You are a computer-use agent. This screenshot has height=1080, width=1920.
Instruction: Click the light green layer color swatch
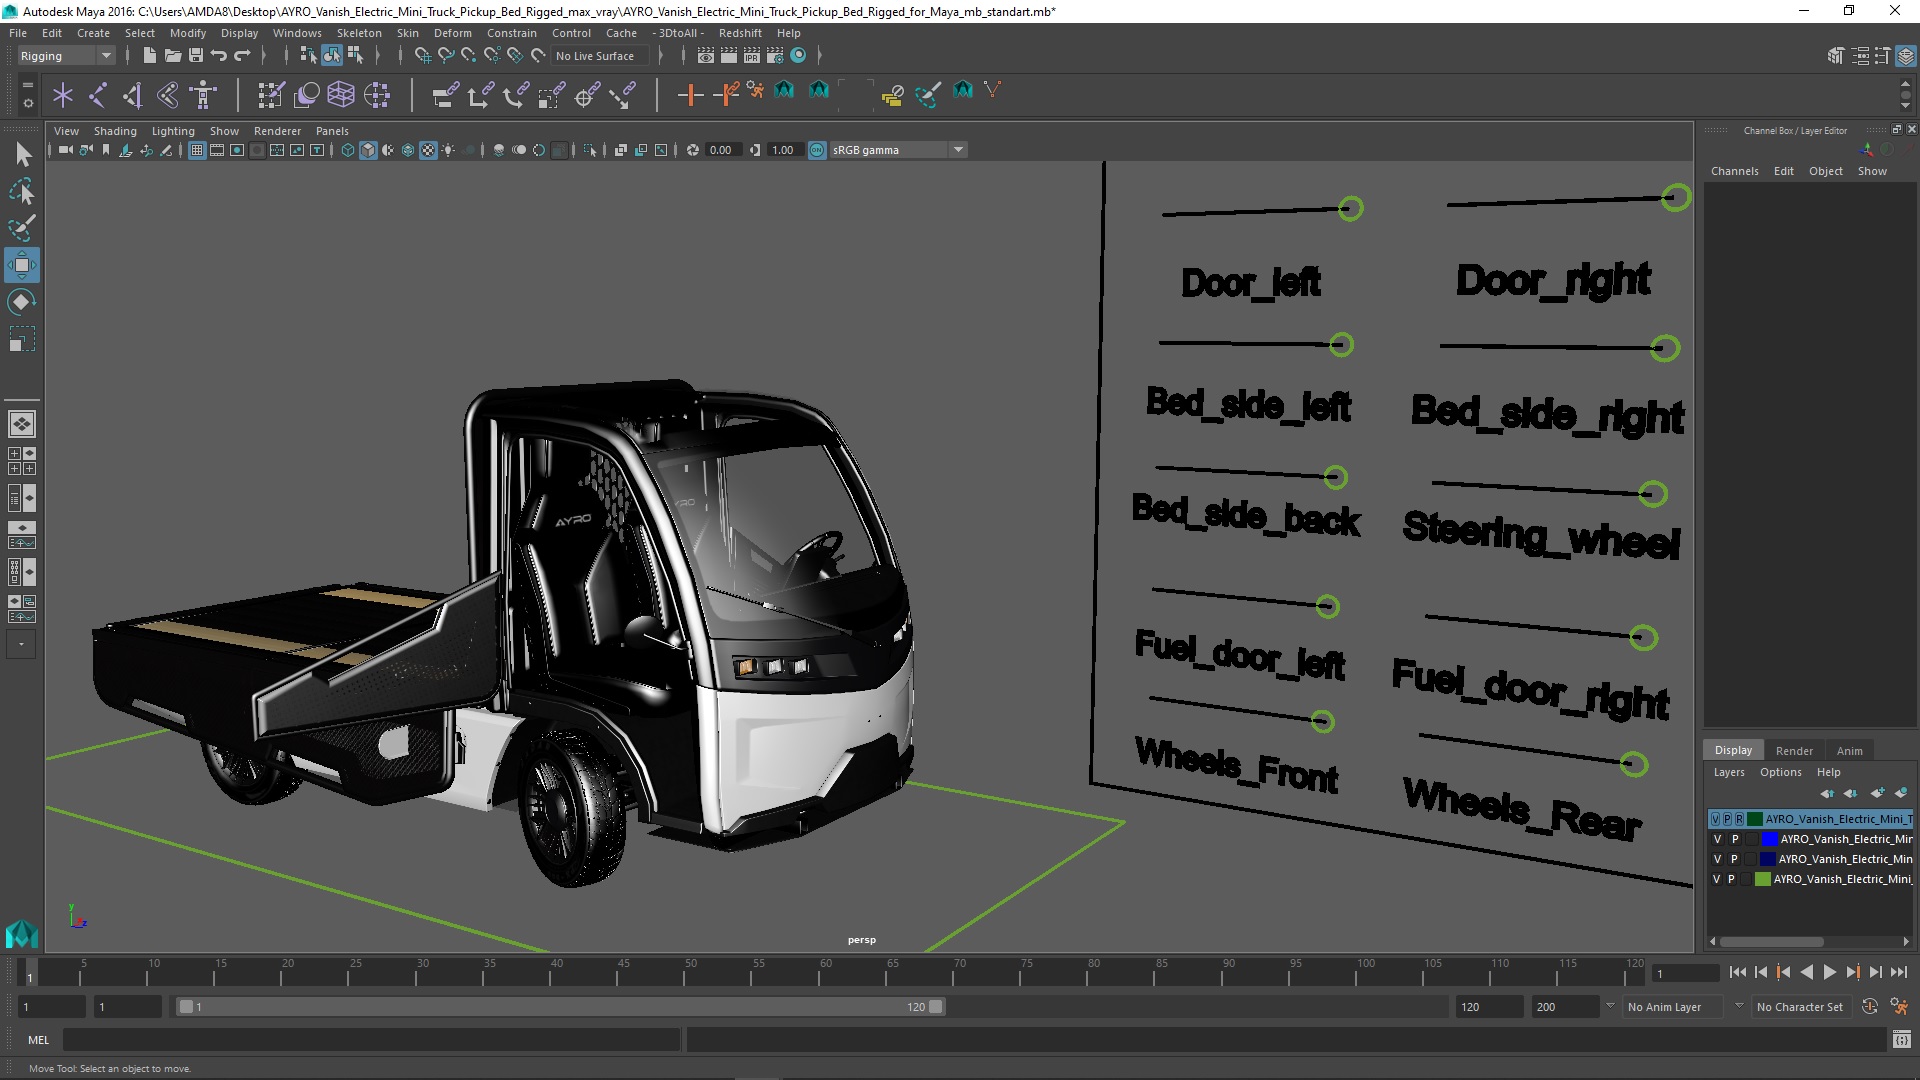(x=1763, y=879)
